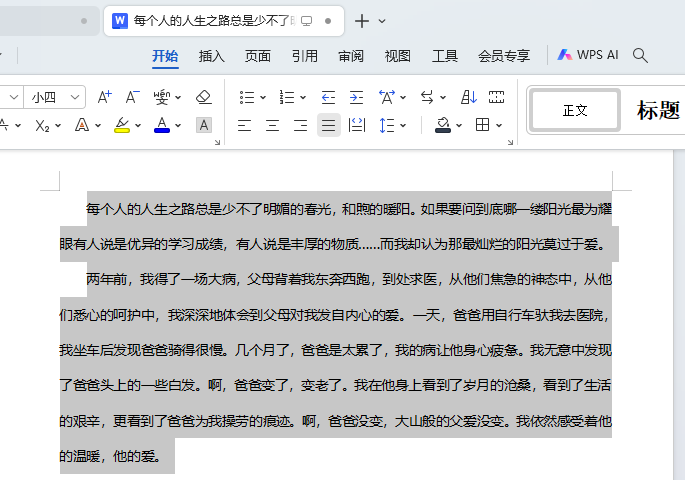Expand the line spacing dropdown arrow
Screen dimensions: 685x480
coord(403,126)
